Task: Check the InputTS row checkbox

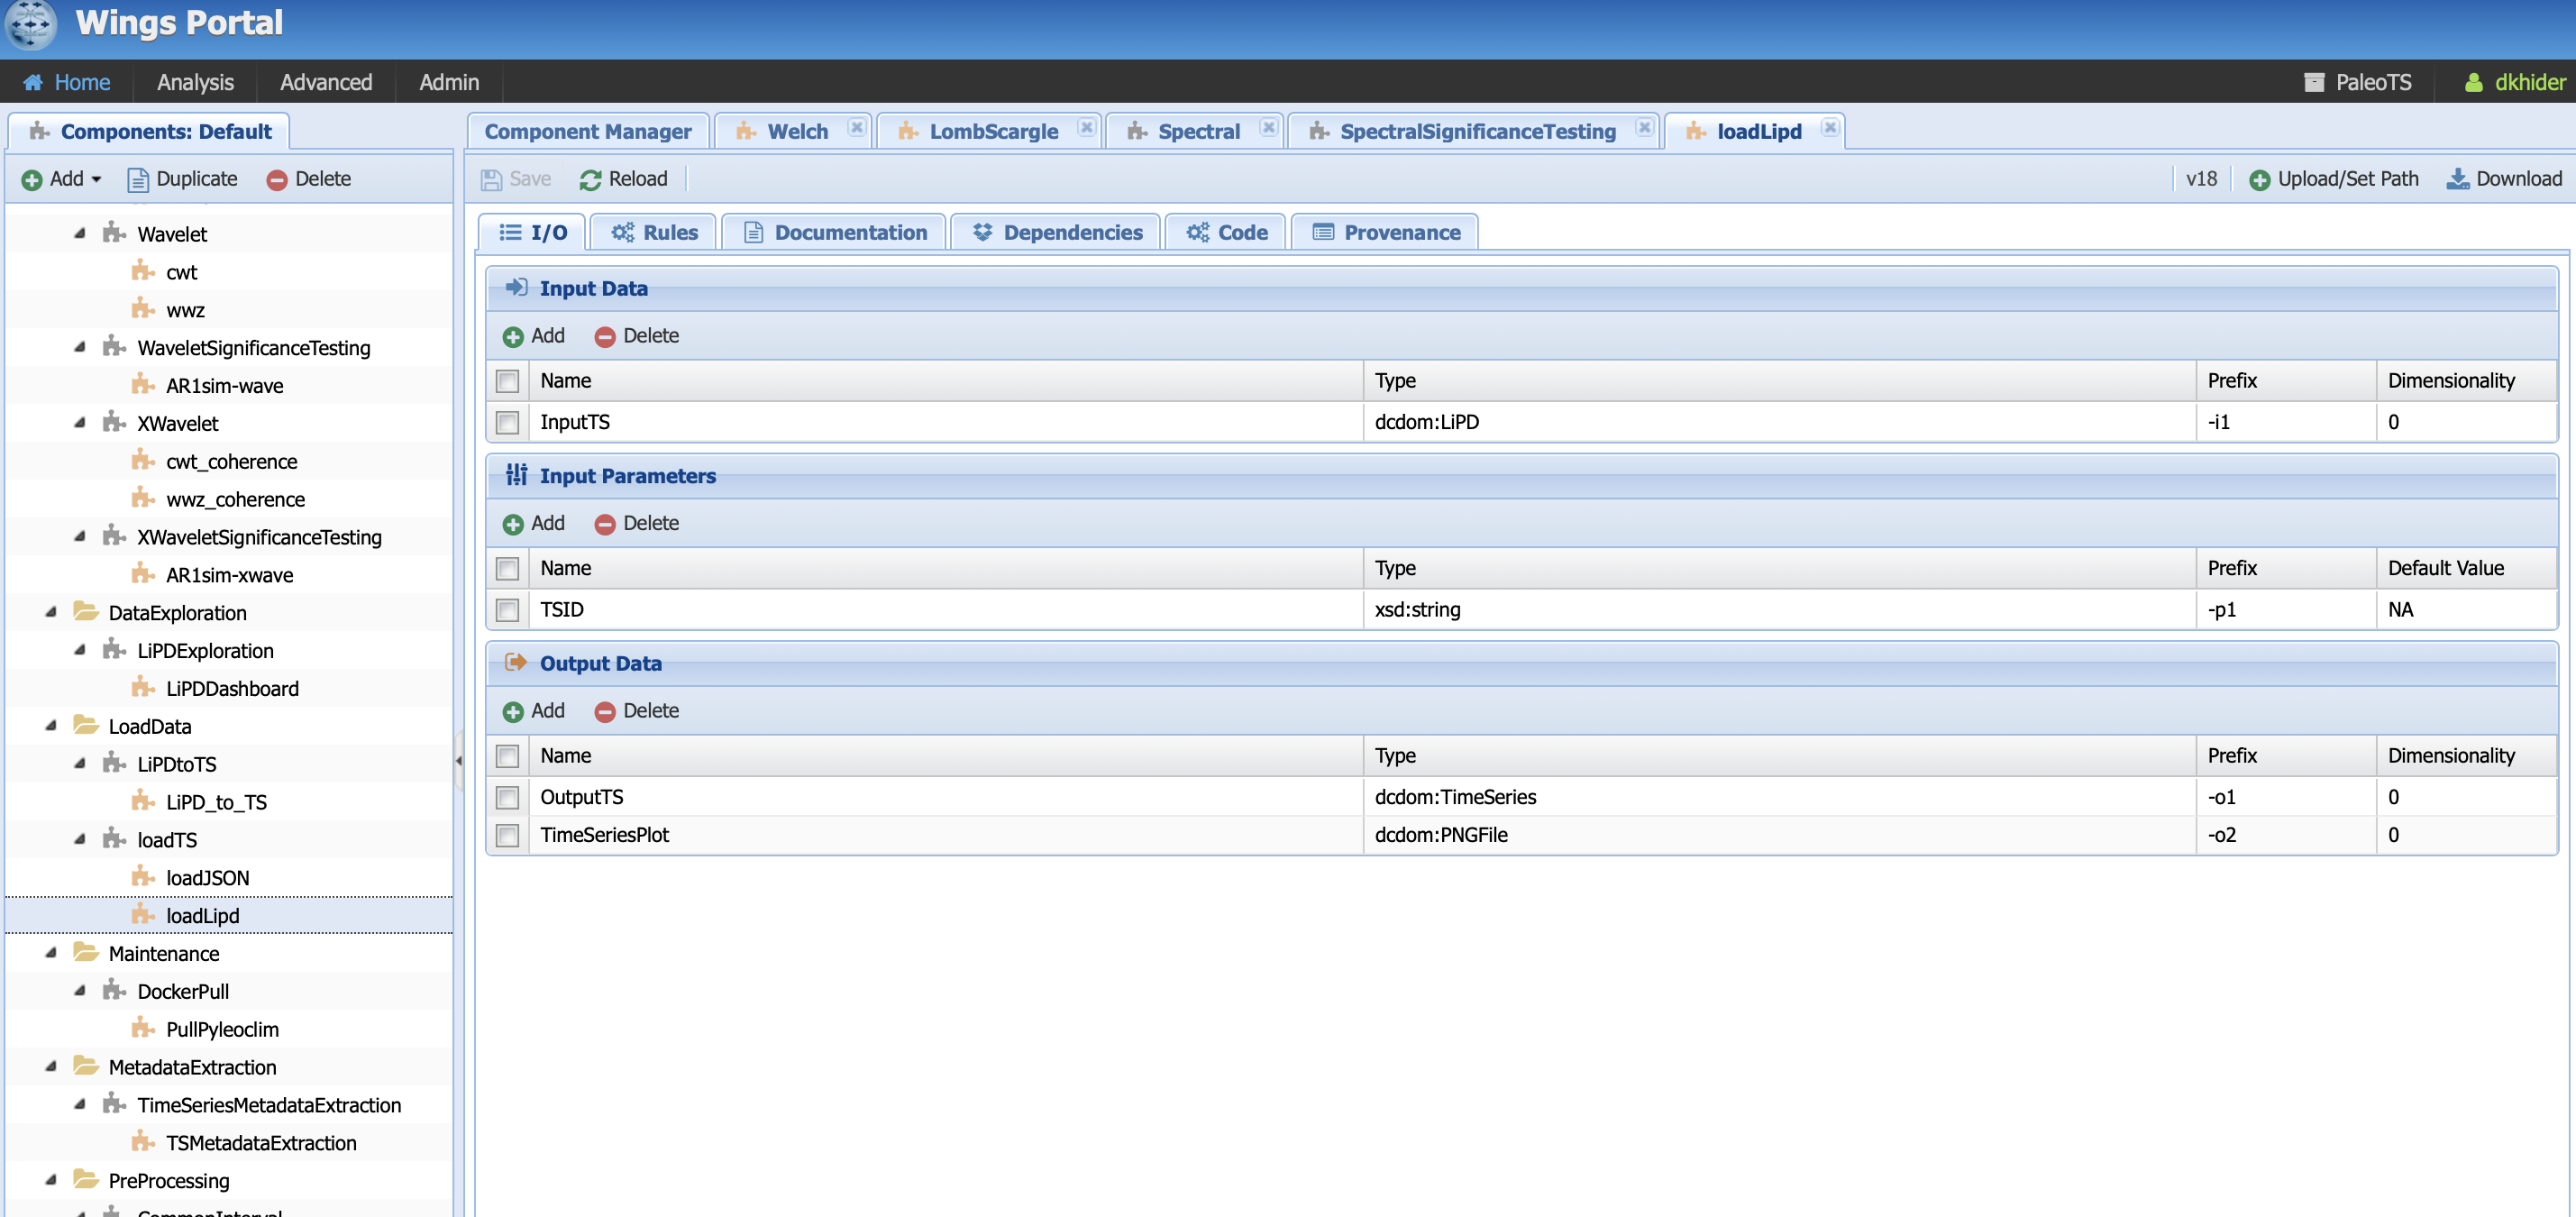Action: 508,422
